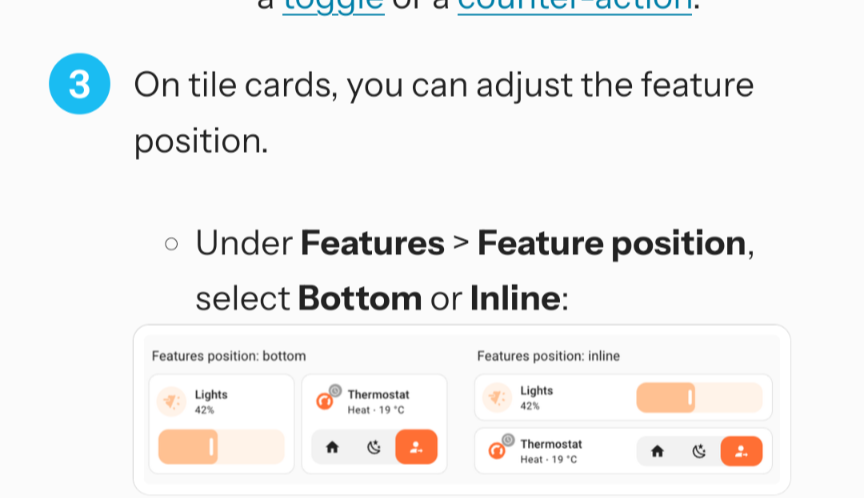864x498 pixels.
Task: Click the Lights icon in the inline-position example
Action: (496, 398)
